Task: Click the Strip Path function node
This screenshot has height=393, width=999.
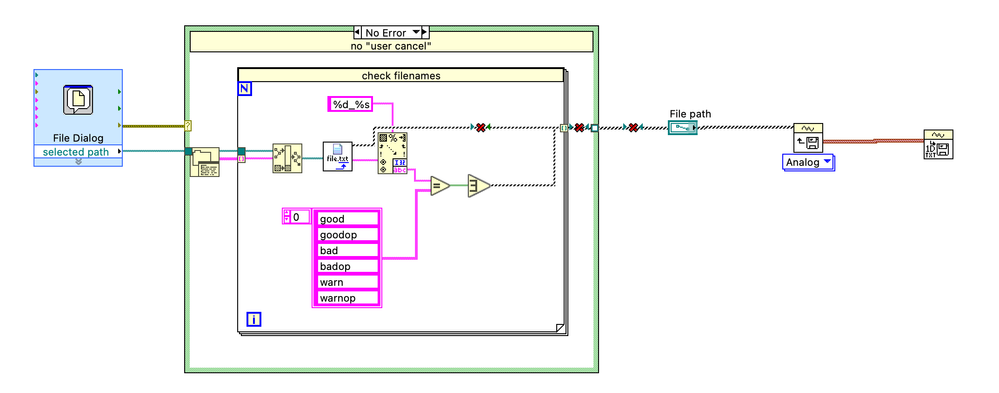Action: pos(287,157)
